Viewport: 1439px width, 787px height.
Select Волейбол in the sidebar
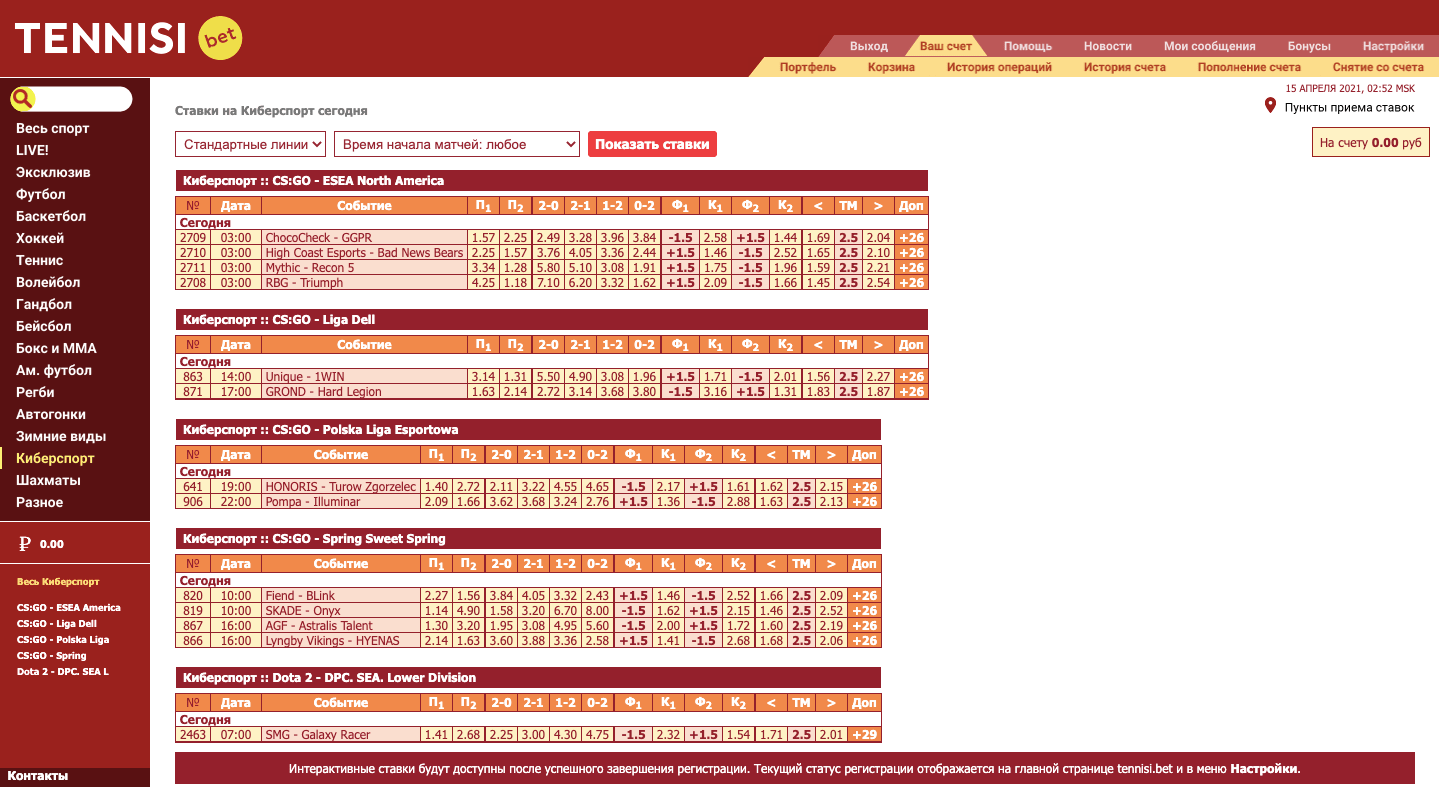pos(48,282)
